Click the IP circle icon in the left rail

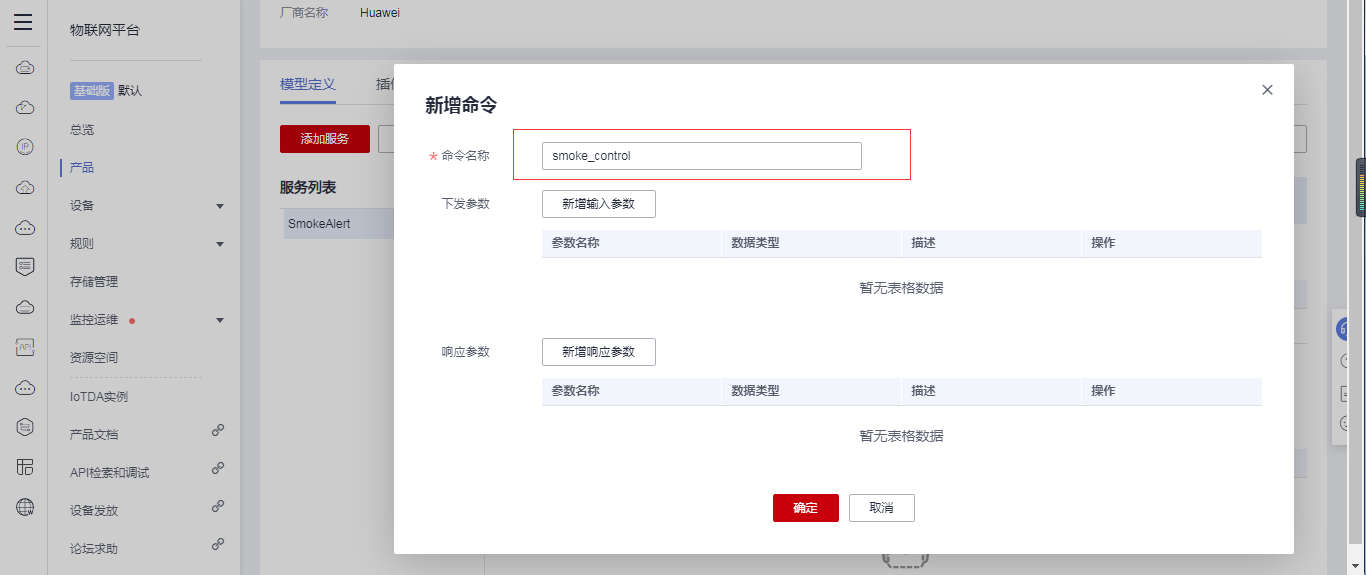pos(25,147)
